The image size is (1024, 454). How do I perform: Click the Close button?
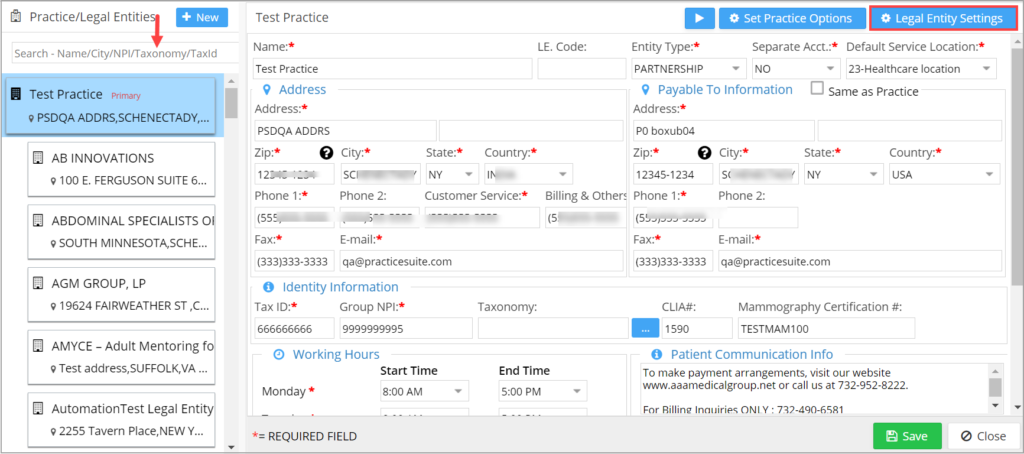click(982, 436)
